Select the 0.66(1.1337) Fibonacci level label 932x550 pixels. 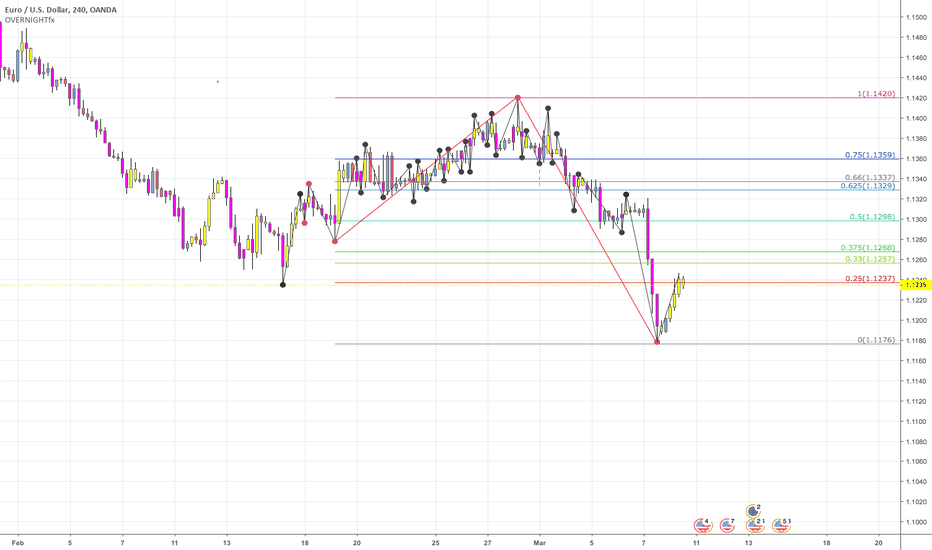pyautogui.click(x=870, y=177)
